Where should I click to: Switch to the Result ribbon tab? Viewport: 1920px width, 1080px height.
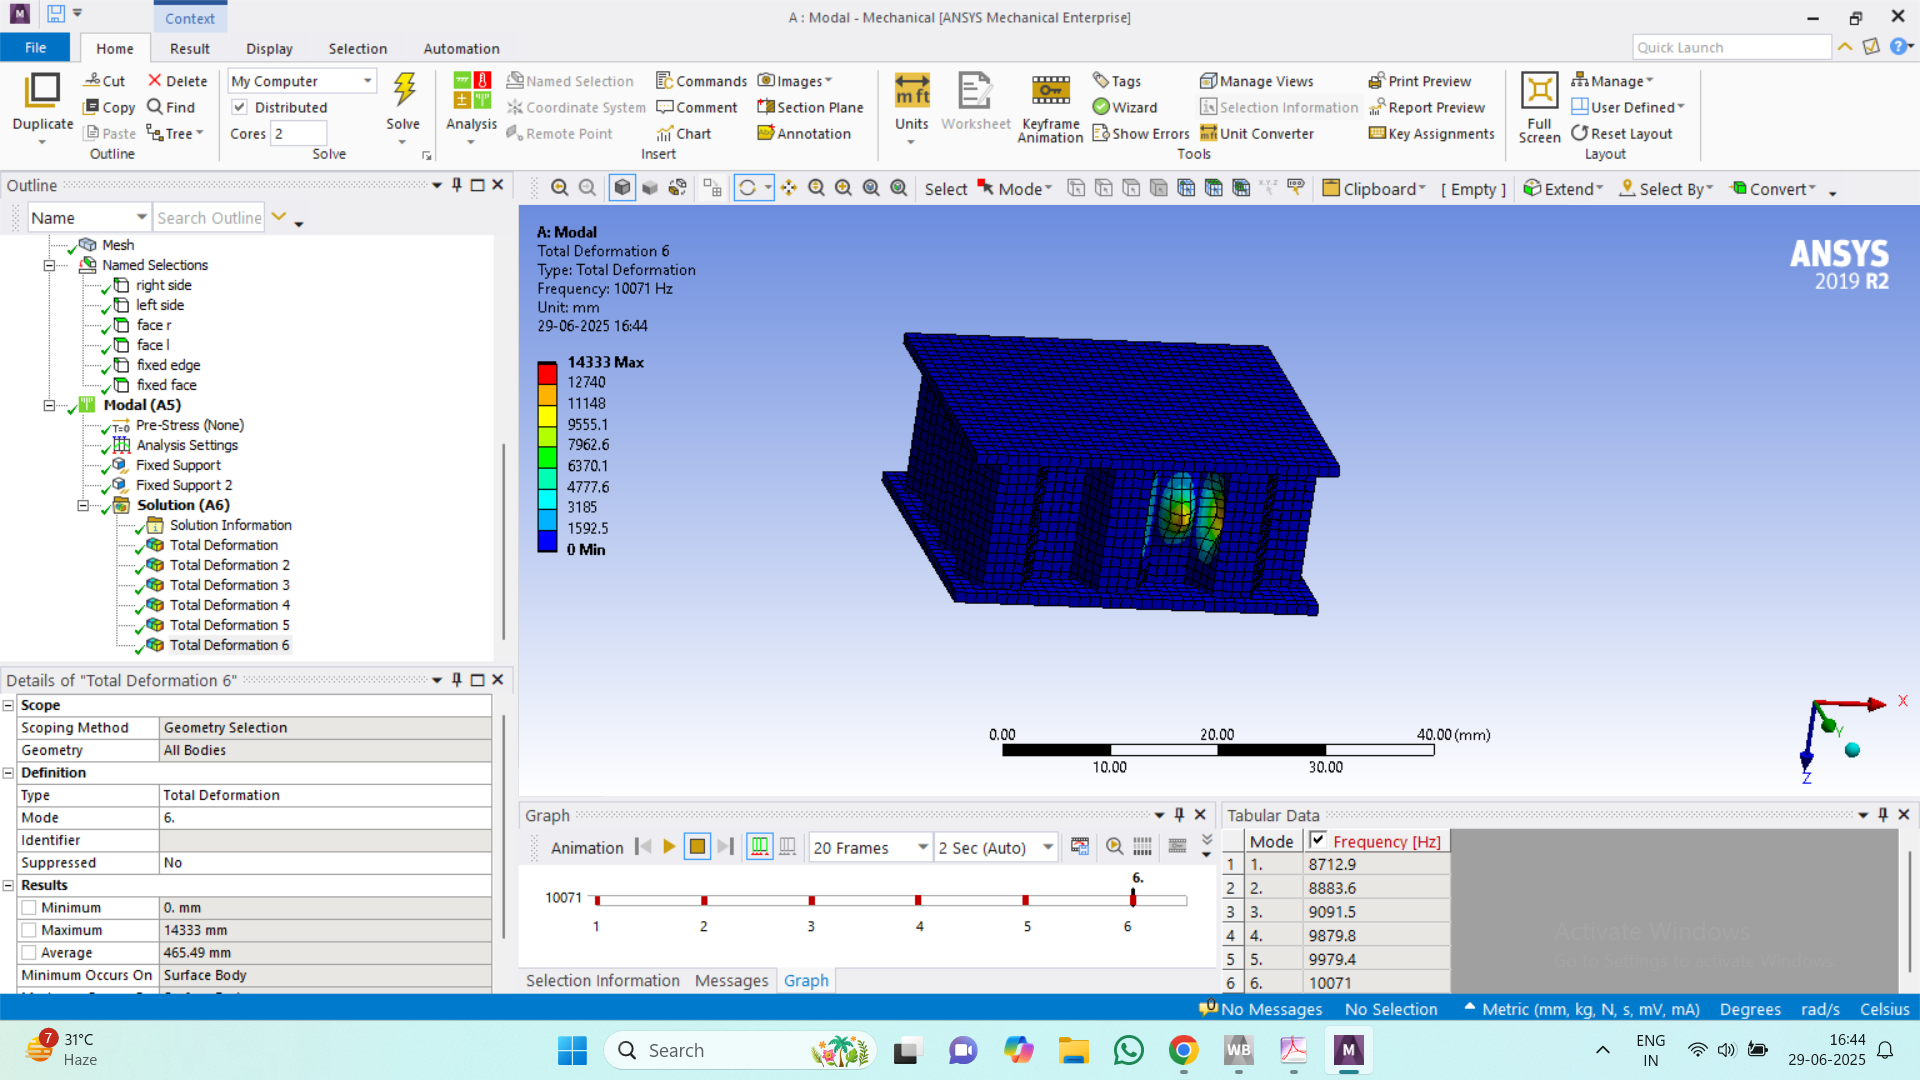(x=189, y=48)
